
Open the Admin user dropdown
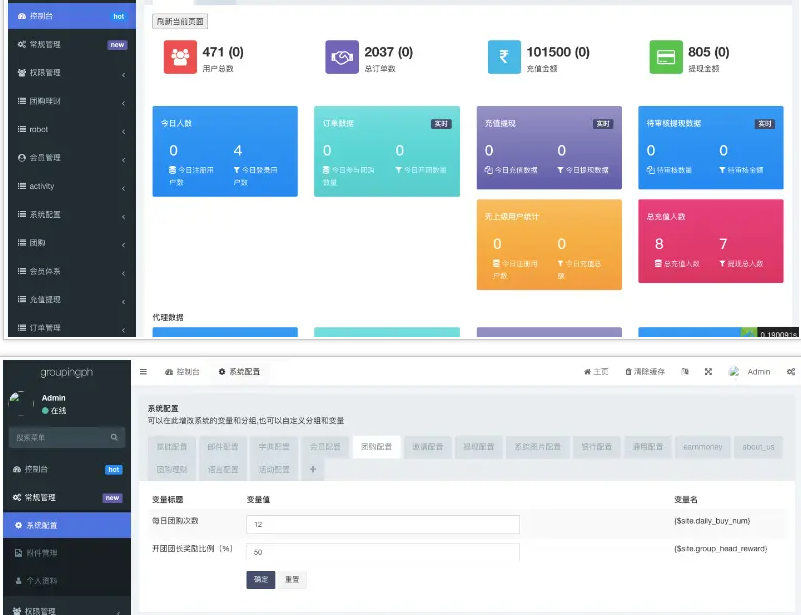point(750,371)
